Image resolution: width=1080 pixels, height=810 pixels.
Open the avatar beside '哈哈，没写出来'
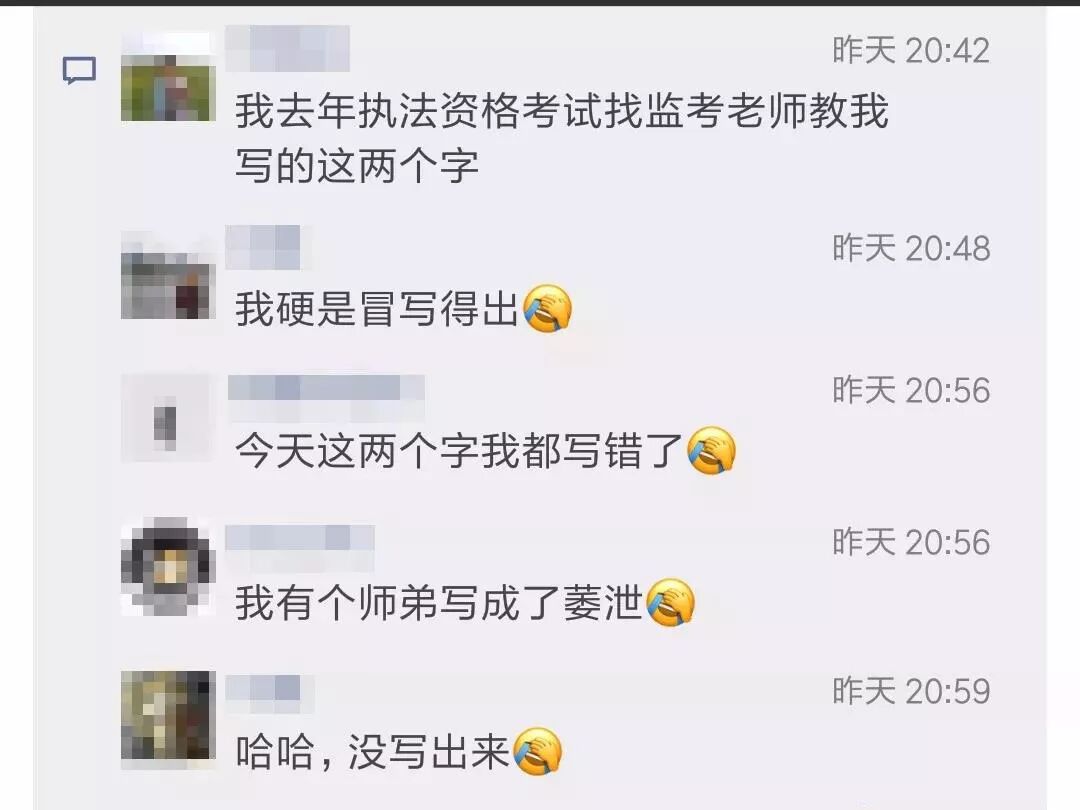coord(168,719)
